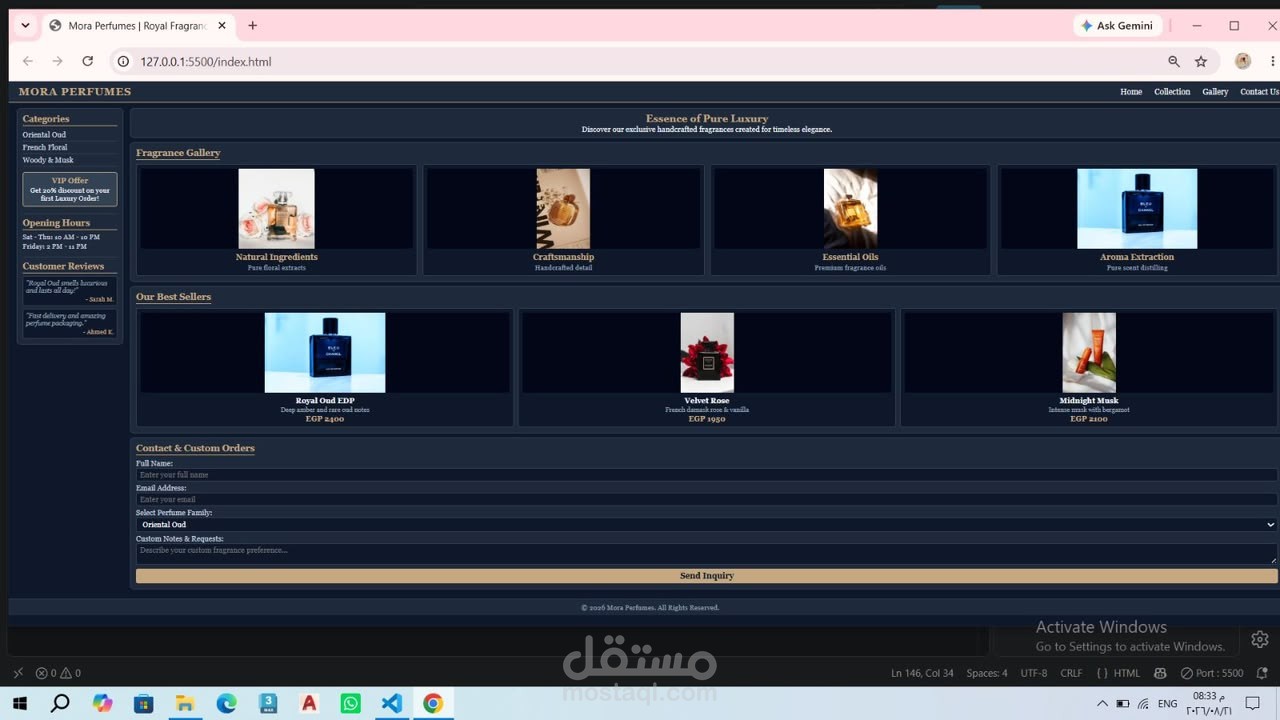
Task: Open the site information icon beside the URL
Action: coord(123,61)
